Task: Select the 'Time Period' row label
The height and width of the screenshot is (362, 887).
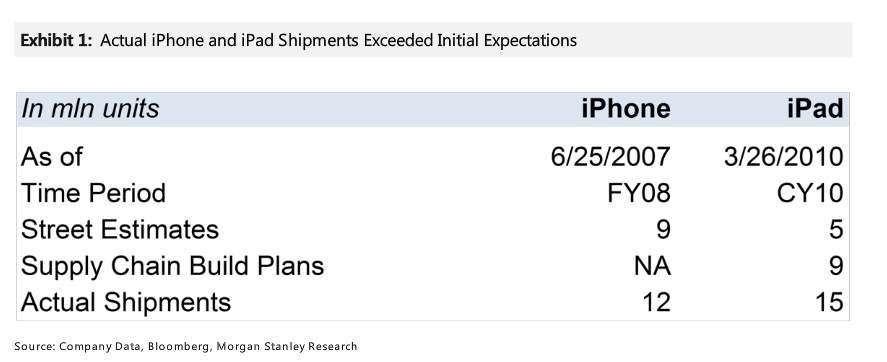Action: point(93,193)
